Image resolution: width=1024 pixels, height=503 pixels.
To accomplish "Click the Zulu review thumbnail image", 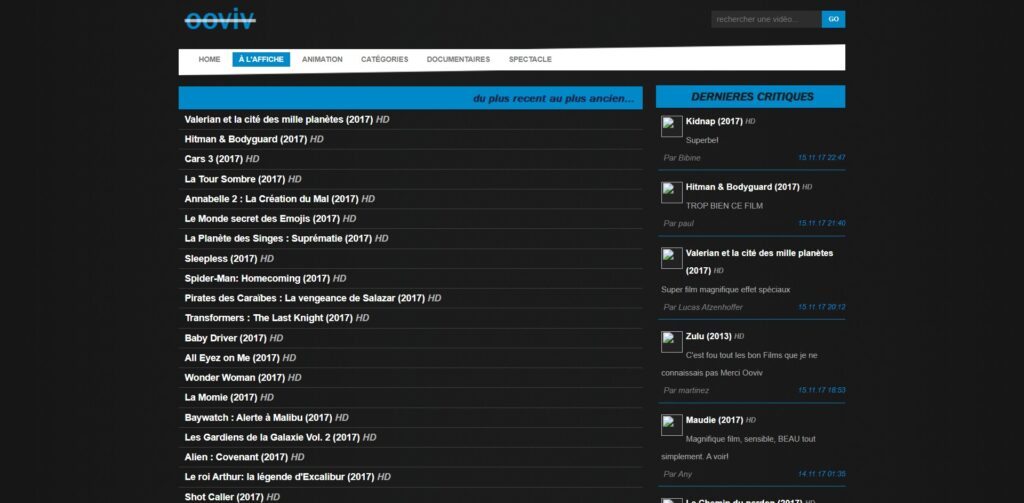I will pos(671,342).
